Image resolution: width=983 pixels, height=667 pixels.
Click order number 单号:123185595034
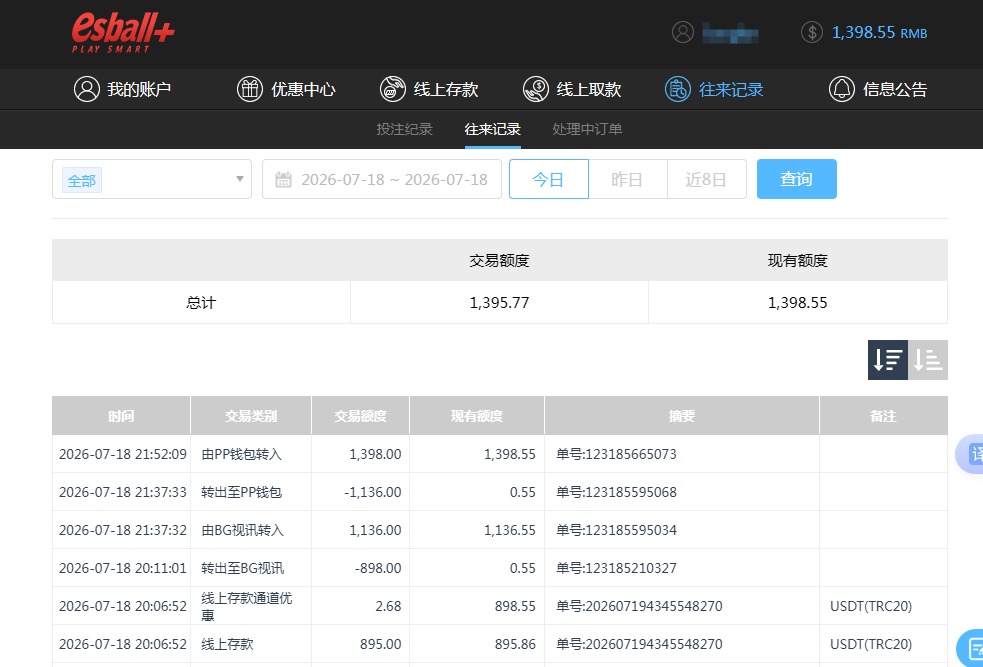(x=616, y=530)
